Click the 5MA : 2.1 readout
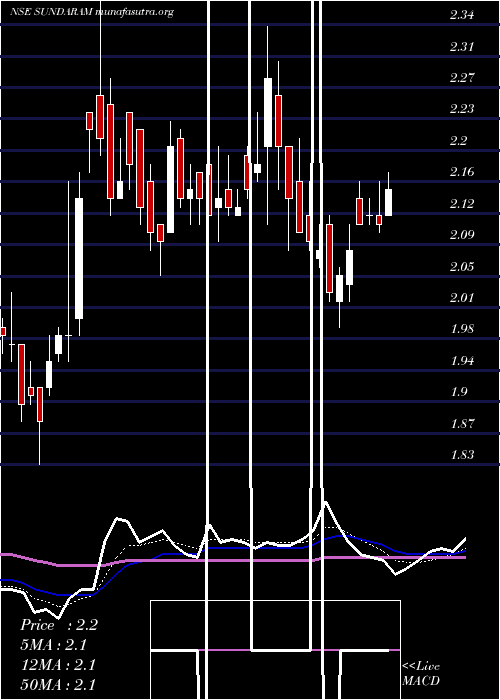 click(54, 645)
